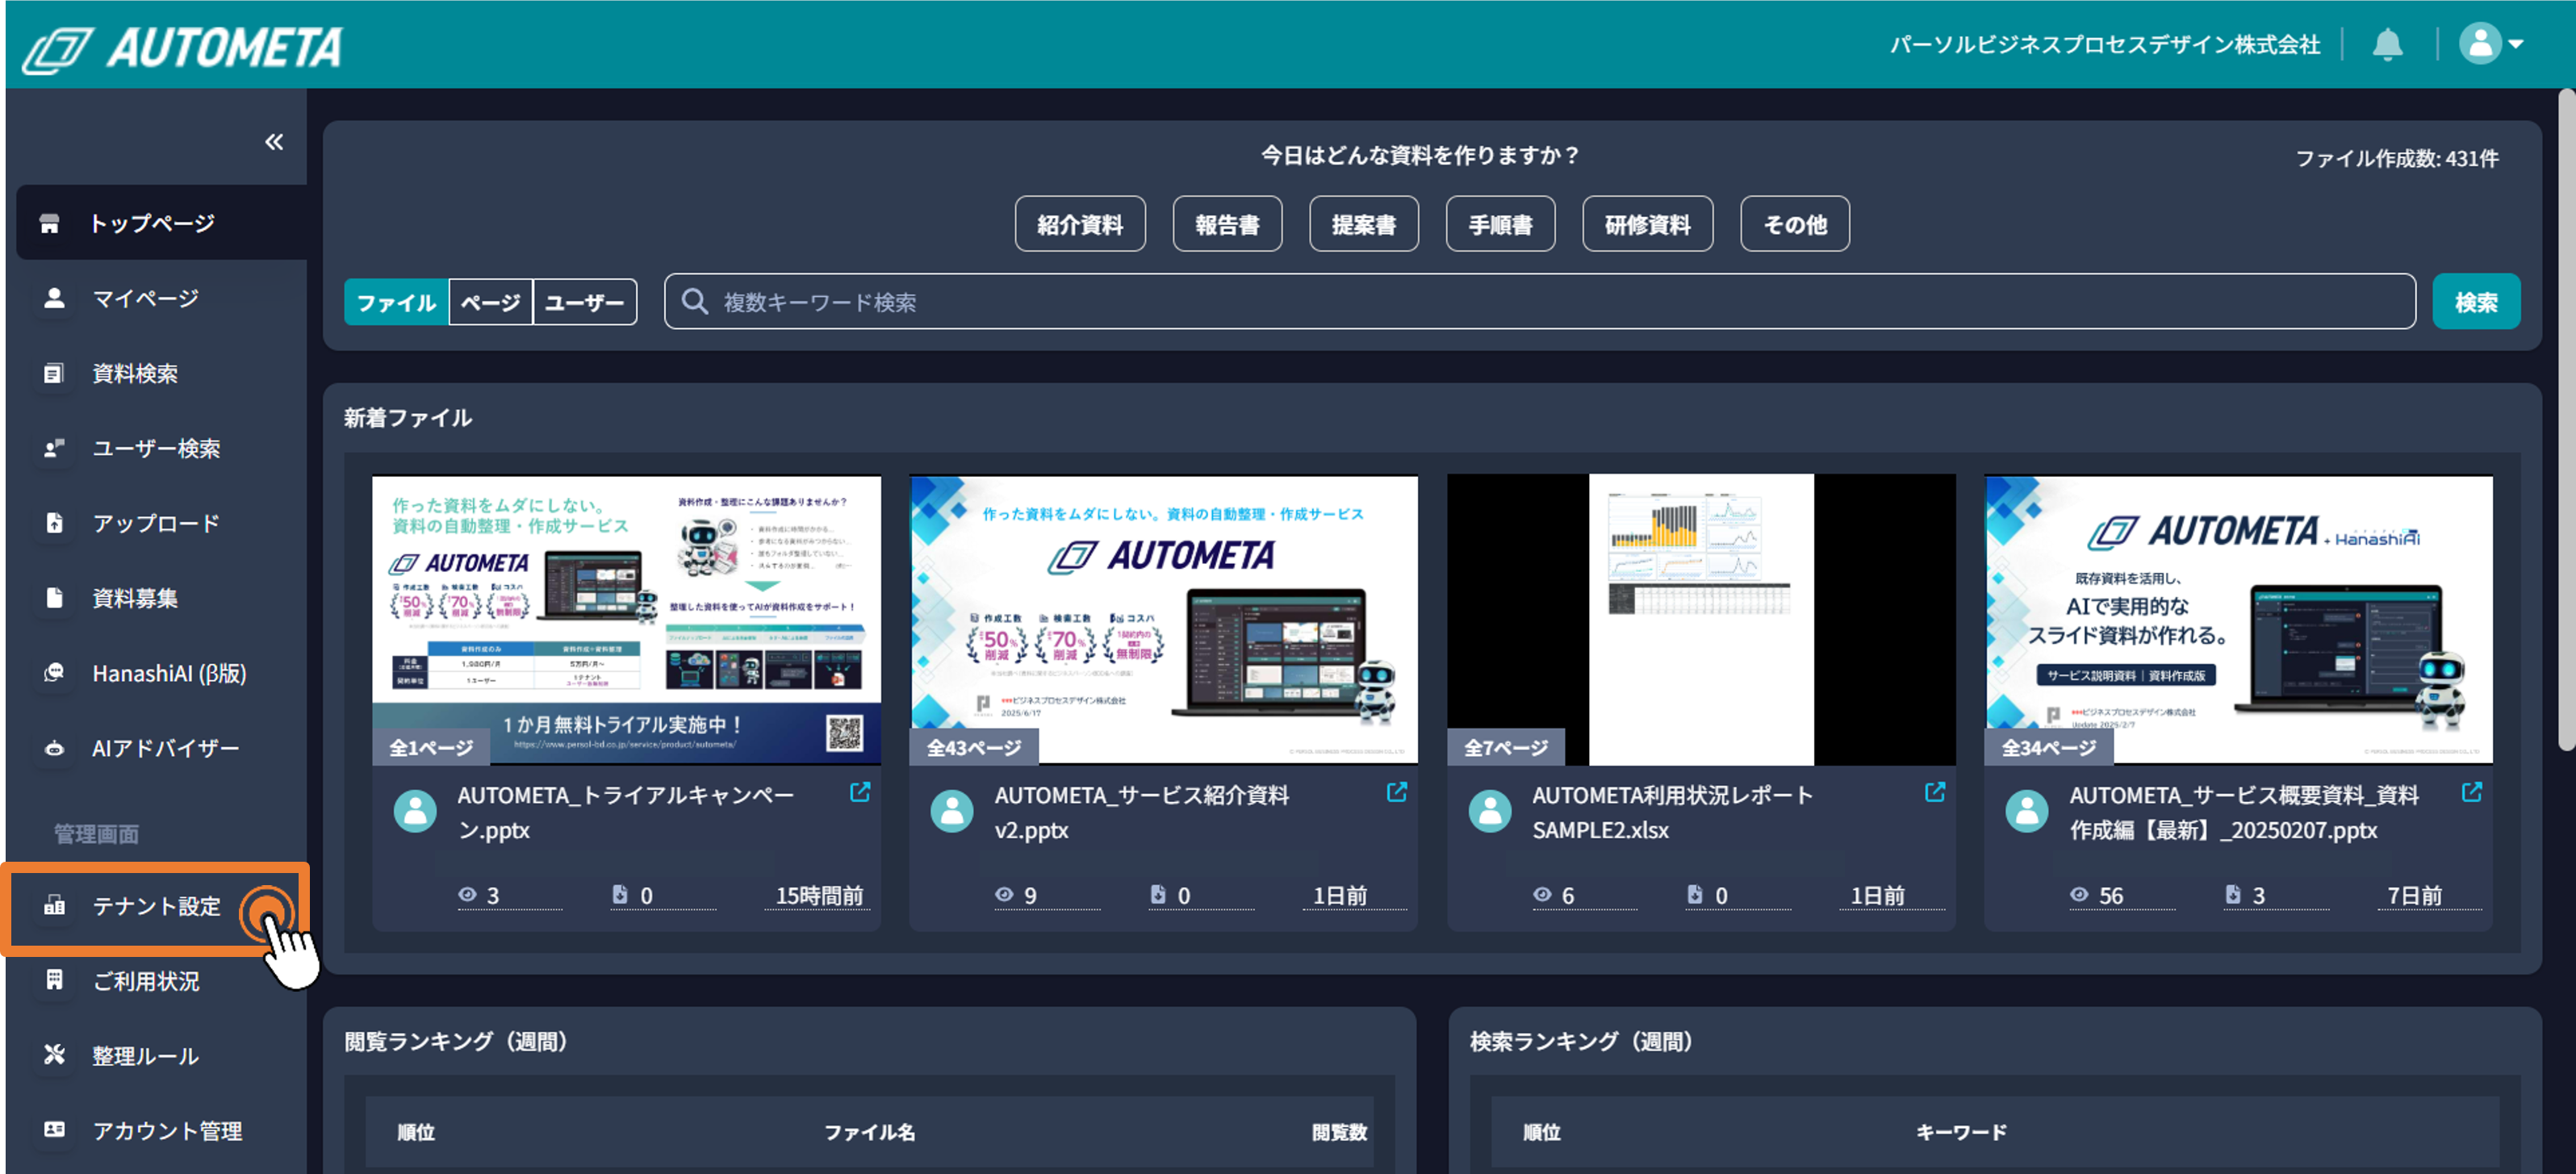
Task: Click the アップロード file icon
Action: (x=54, y=523)
